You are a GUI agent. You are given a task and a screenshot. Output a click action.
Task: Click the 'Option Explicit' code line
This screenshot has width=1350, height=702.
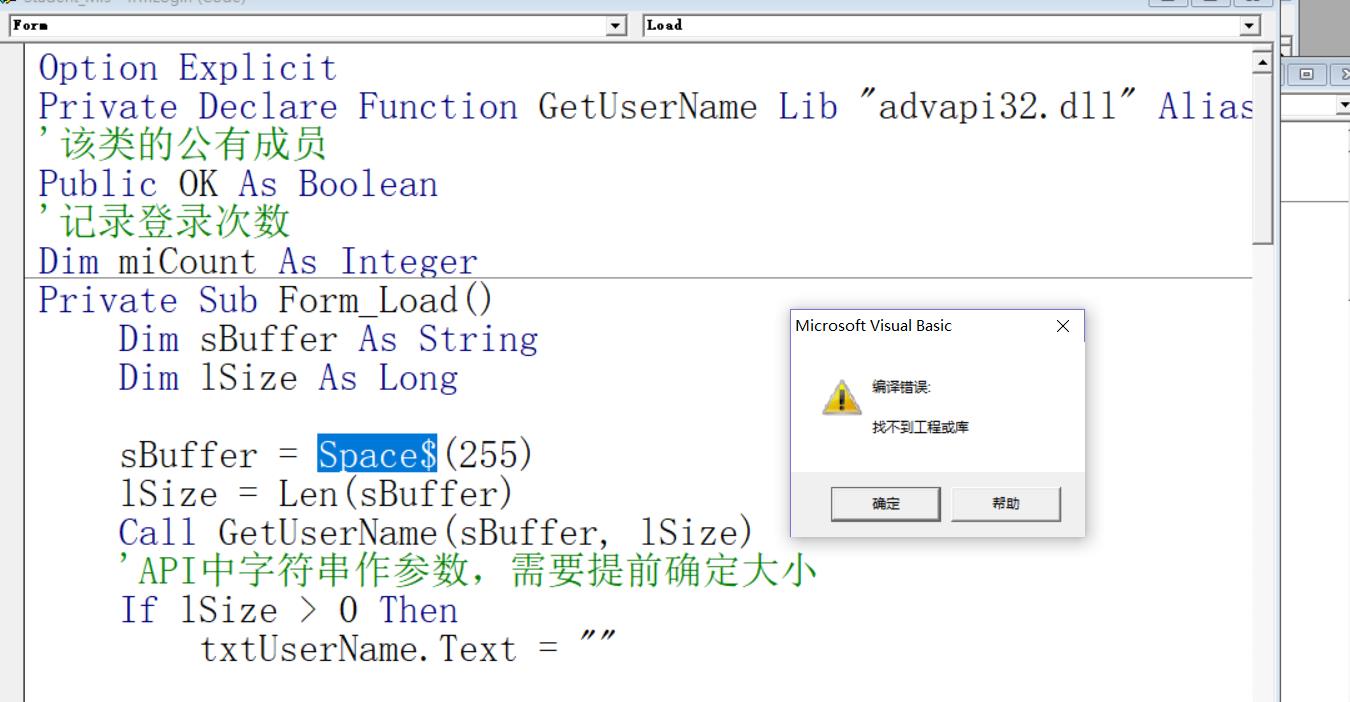click(188, 68)
